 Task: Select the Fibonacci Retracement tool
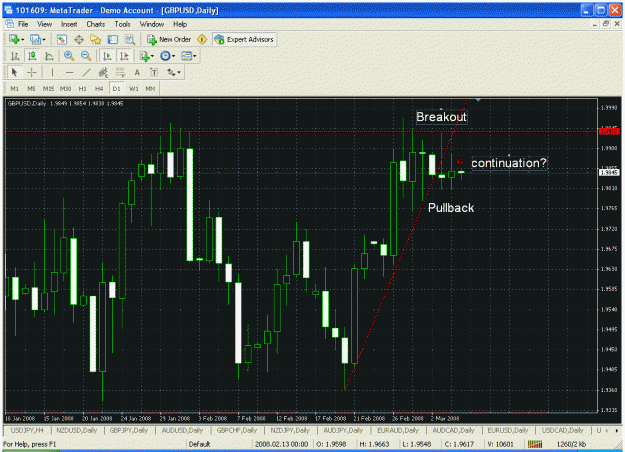[x=120, y=73]
